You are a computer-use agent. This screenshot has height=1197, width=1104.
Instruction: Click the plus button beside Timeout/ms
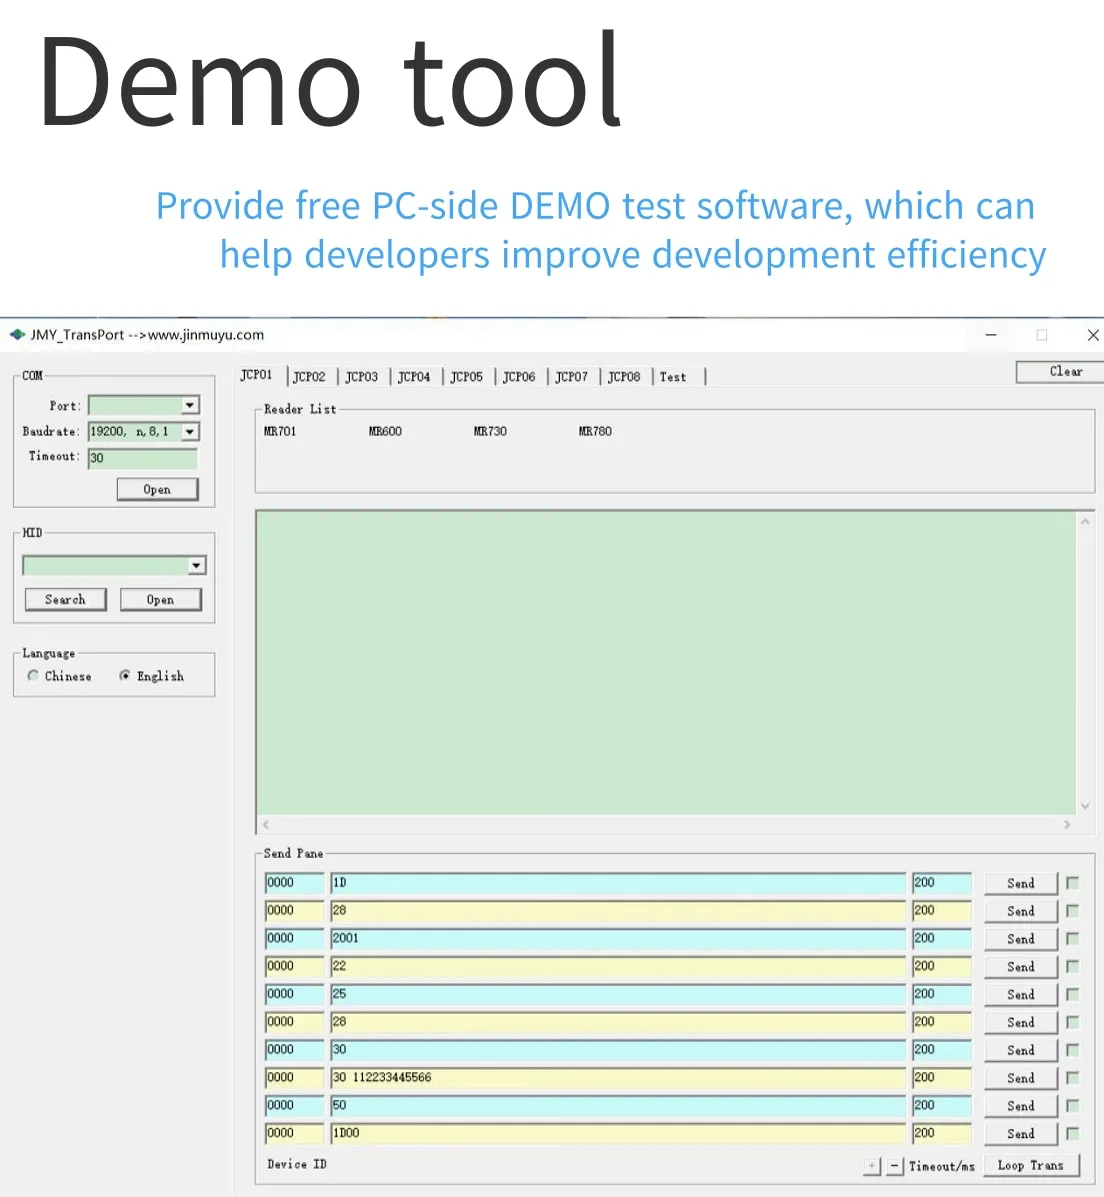click(872, 1166)
